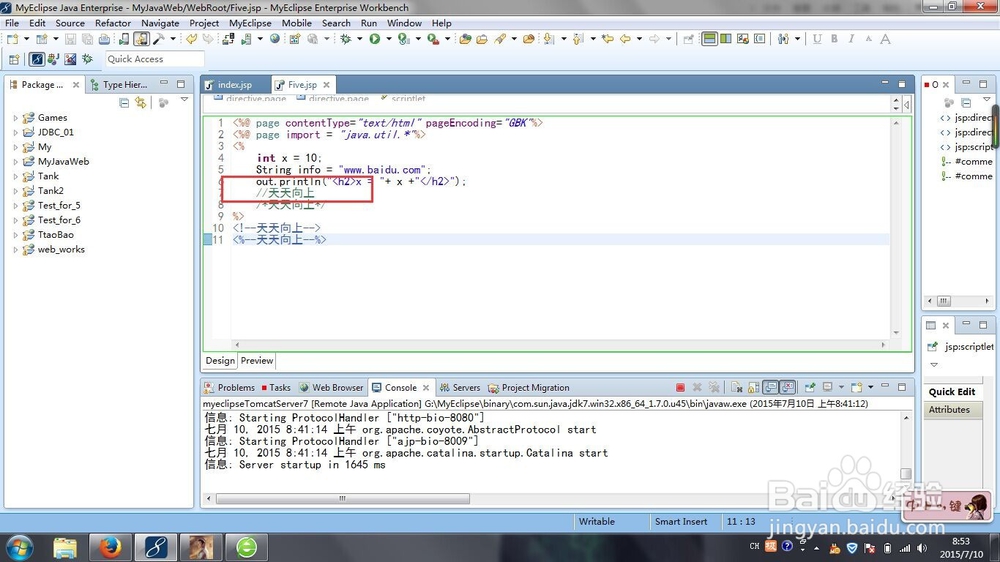Toggle Scroll Lock in Console toolbar

click(753, 387)
